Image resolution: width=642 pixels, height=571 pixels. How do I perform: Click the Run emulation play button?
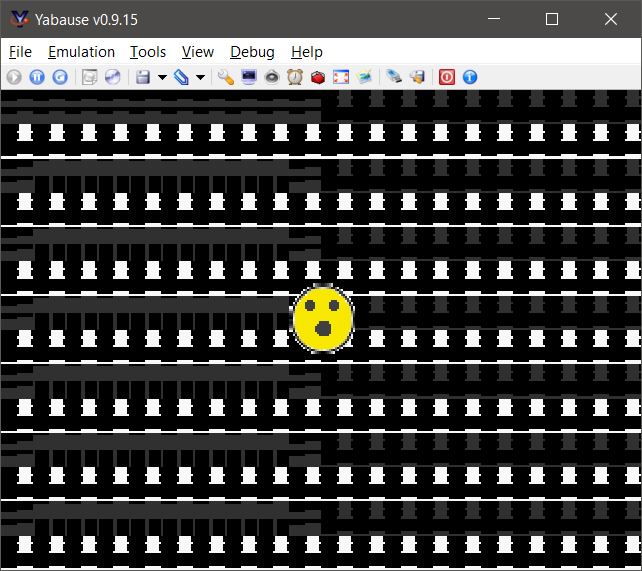(x=15, y=77)
